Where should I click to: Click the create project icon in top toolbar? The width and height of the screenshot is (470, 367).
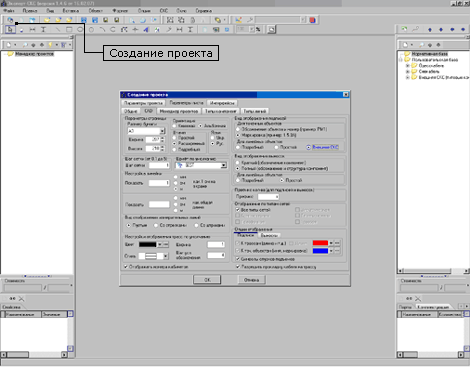click(10, 20)
